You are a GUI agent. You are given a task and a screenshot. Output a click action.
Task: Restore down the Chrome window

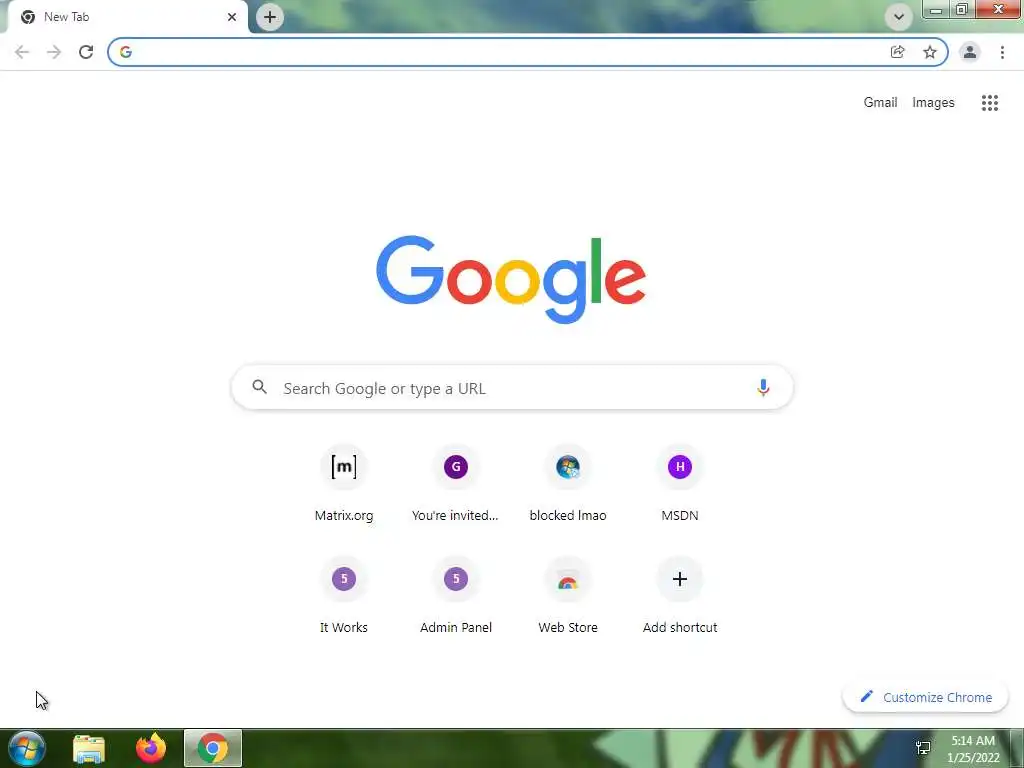961,9
